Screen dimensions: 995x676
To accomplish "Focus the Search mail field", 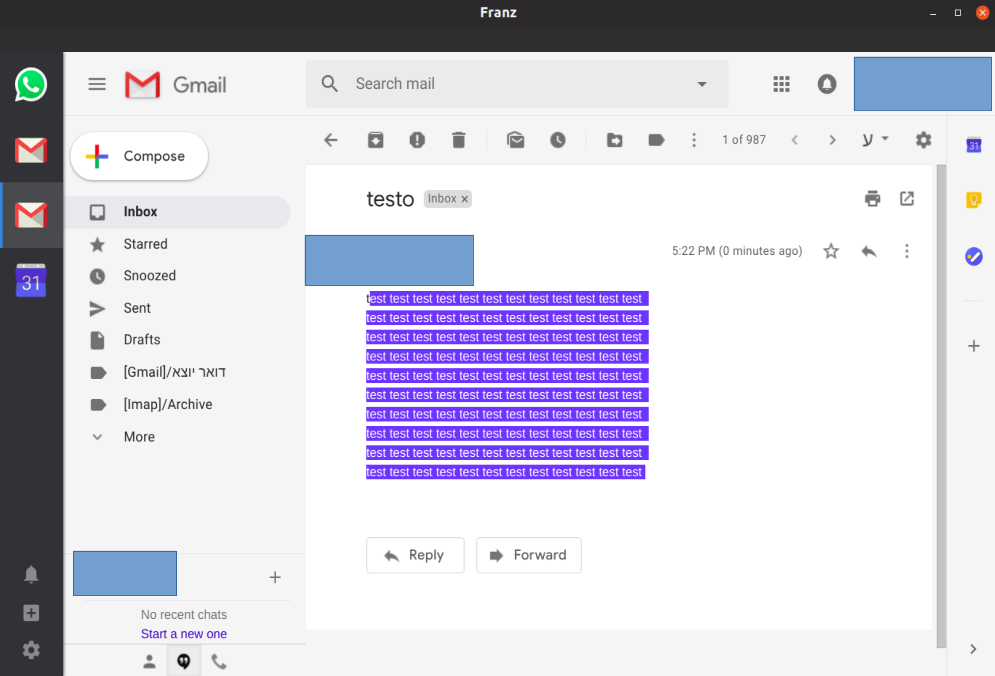I will [517, 84].
